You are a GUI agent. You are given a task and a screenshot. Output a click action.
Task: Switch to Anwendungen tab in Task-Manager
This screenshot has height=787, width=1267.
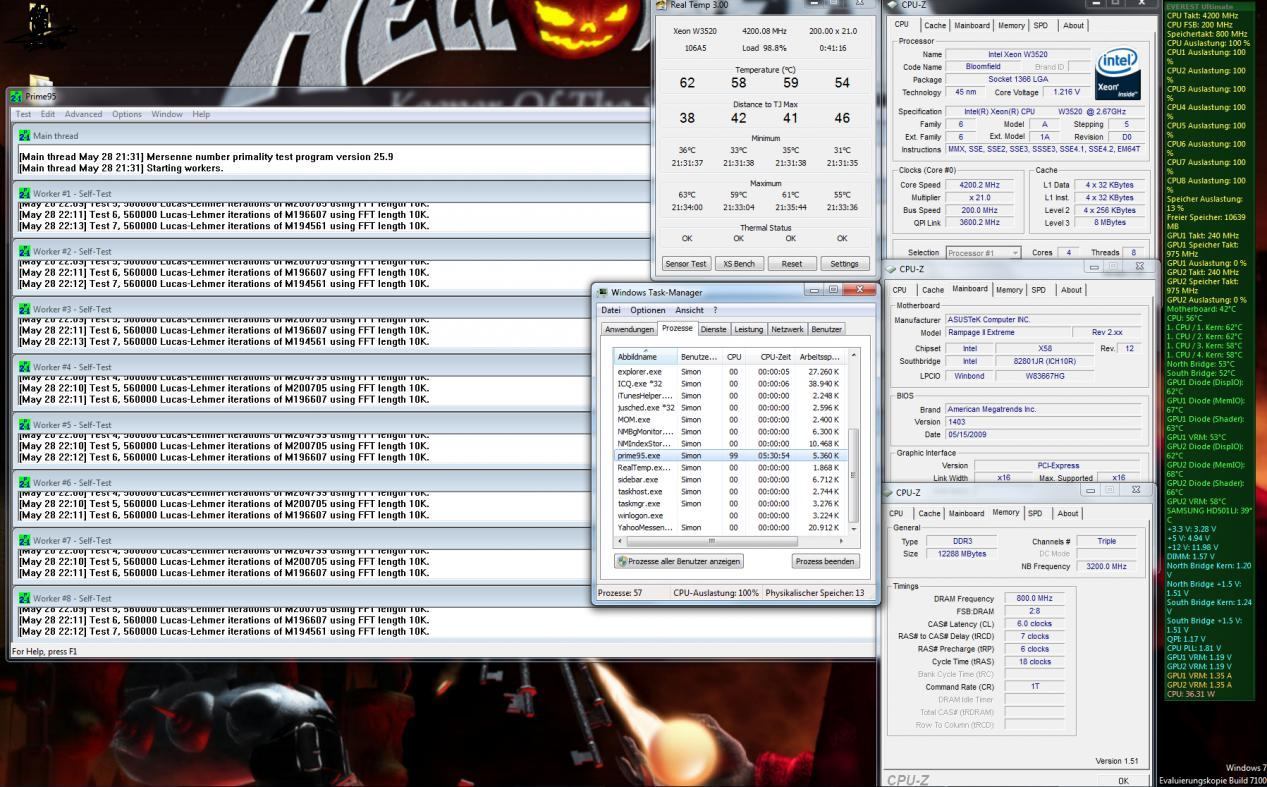[631, 329]
